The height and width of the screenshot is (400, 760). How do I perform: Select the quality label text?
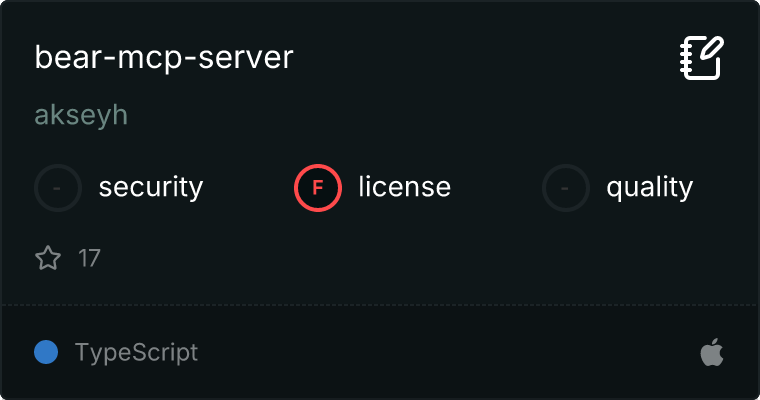pyautogui.click(x=649, y=187)
